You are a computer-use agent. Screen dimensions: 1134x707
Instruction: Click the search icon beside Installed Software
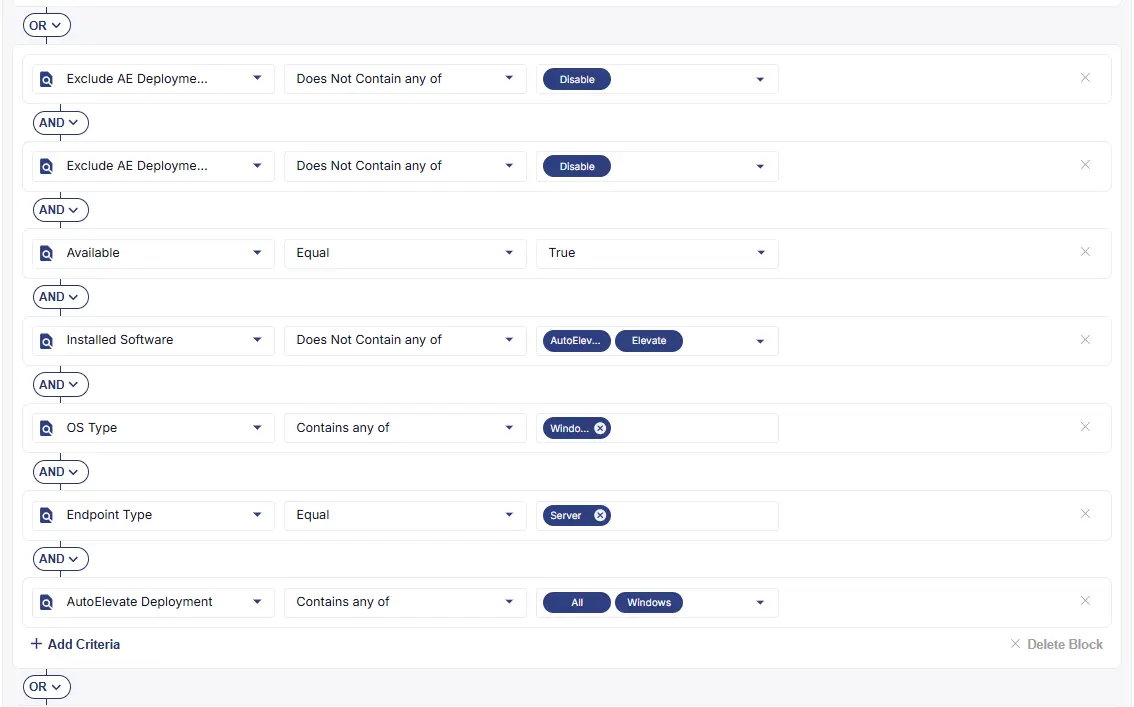click(x=46, y=340)
